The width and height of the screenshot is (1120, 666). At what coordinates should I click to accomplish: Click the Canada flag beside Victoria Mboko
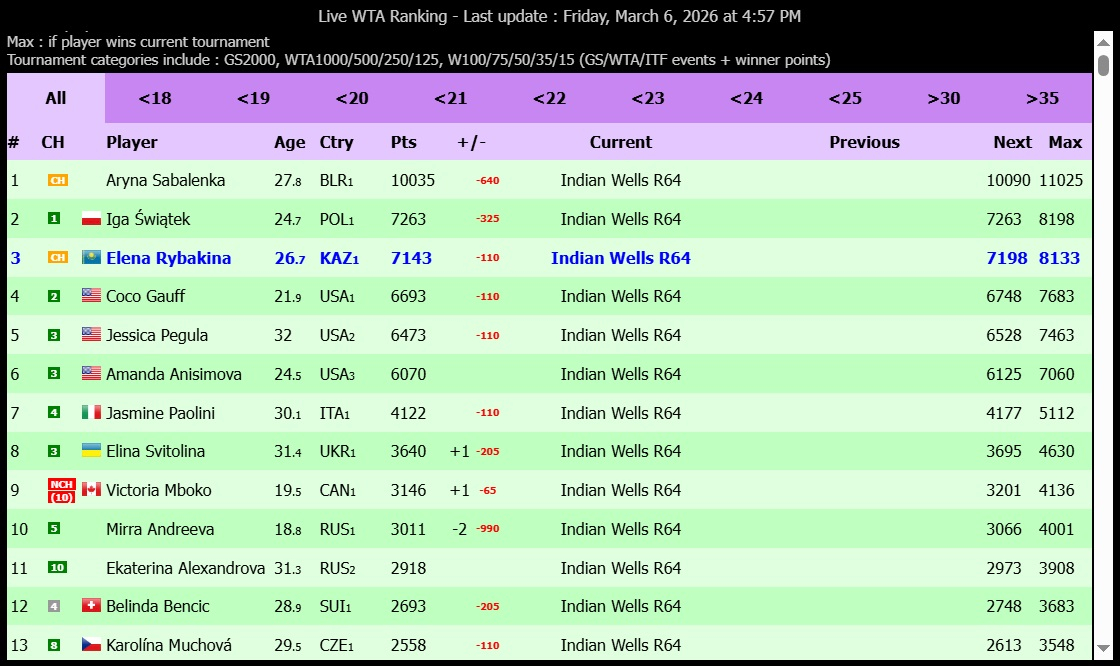[x=91, y=490]
